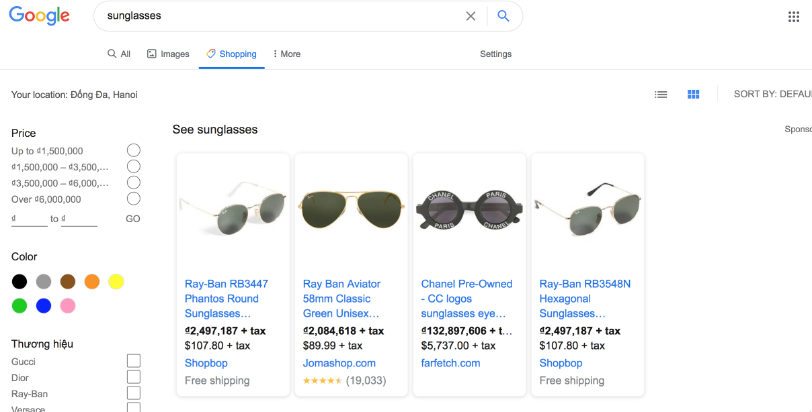Click Your location: Đống Đa, Hanoi text
The image size is (812, 412).
[74, 95]
